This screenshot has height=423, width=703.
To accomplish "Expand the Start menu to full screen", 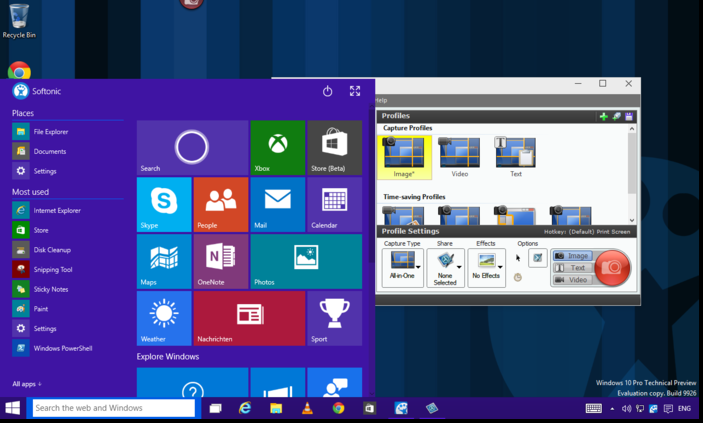I will [355, 91].
